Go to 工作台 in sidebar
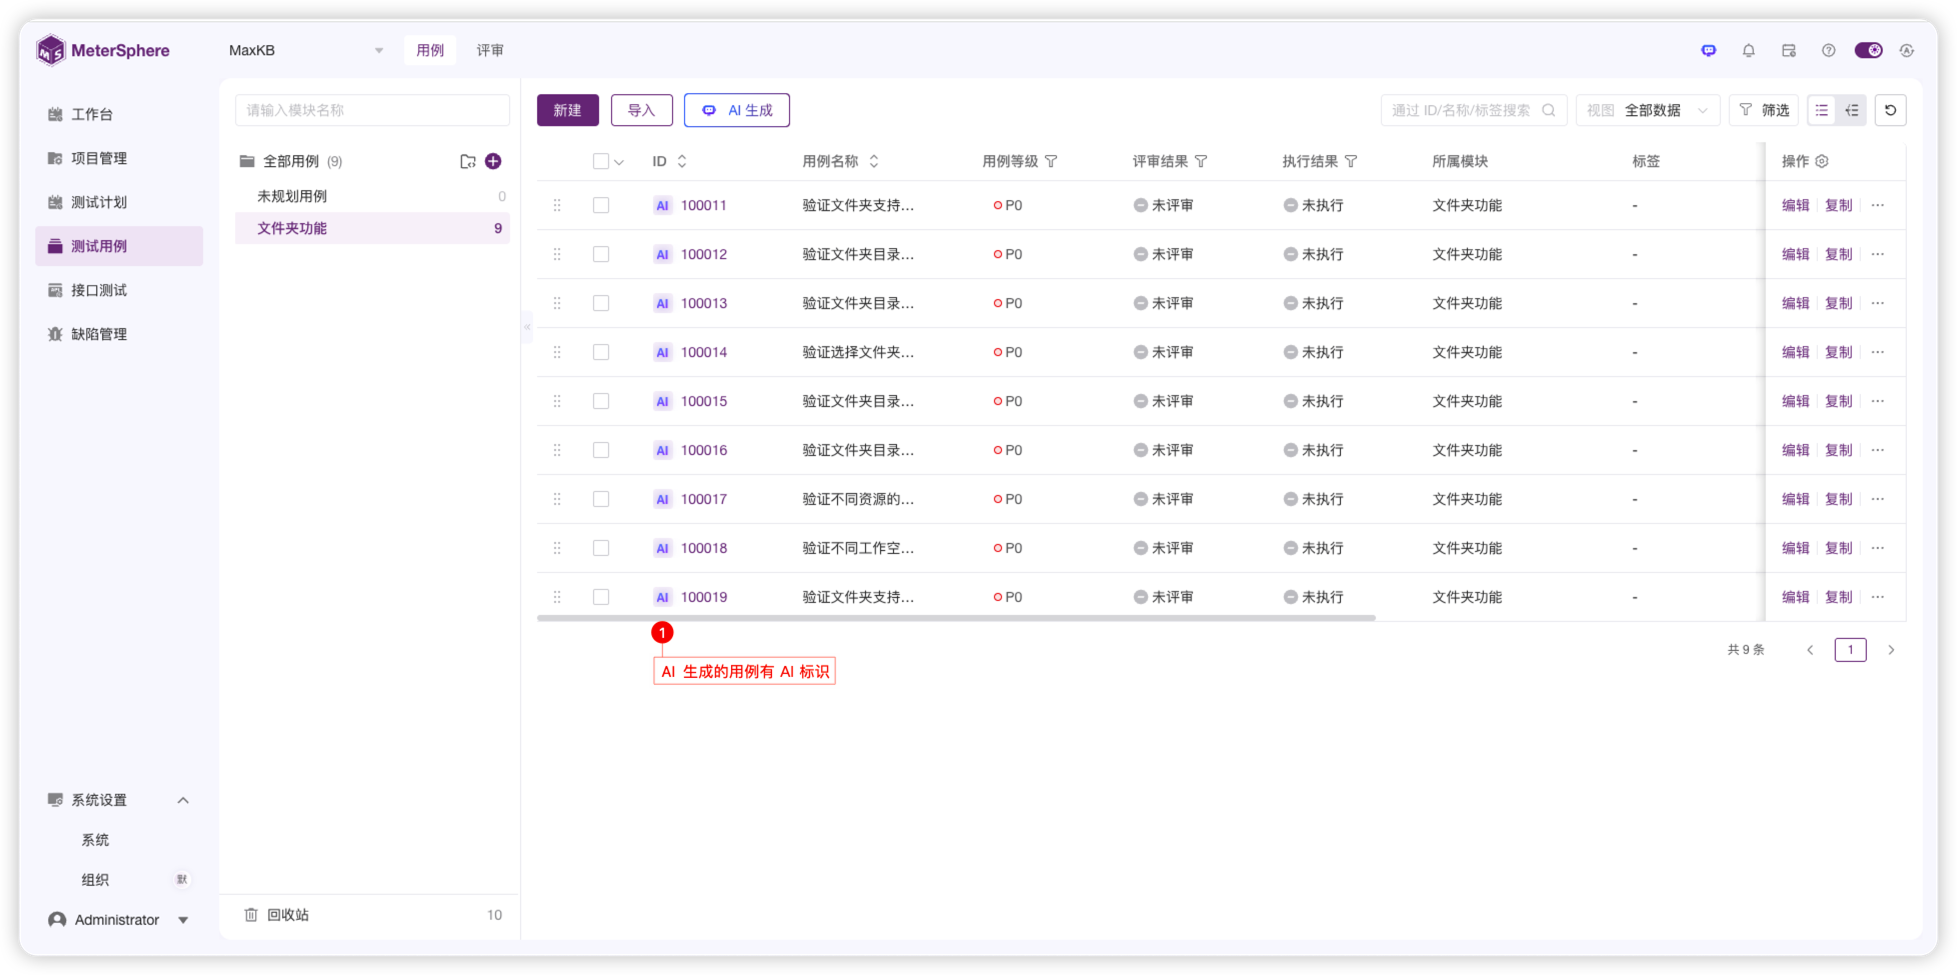The height and width of the screenshot is (975, 1957). [x=119, y=114]
